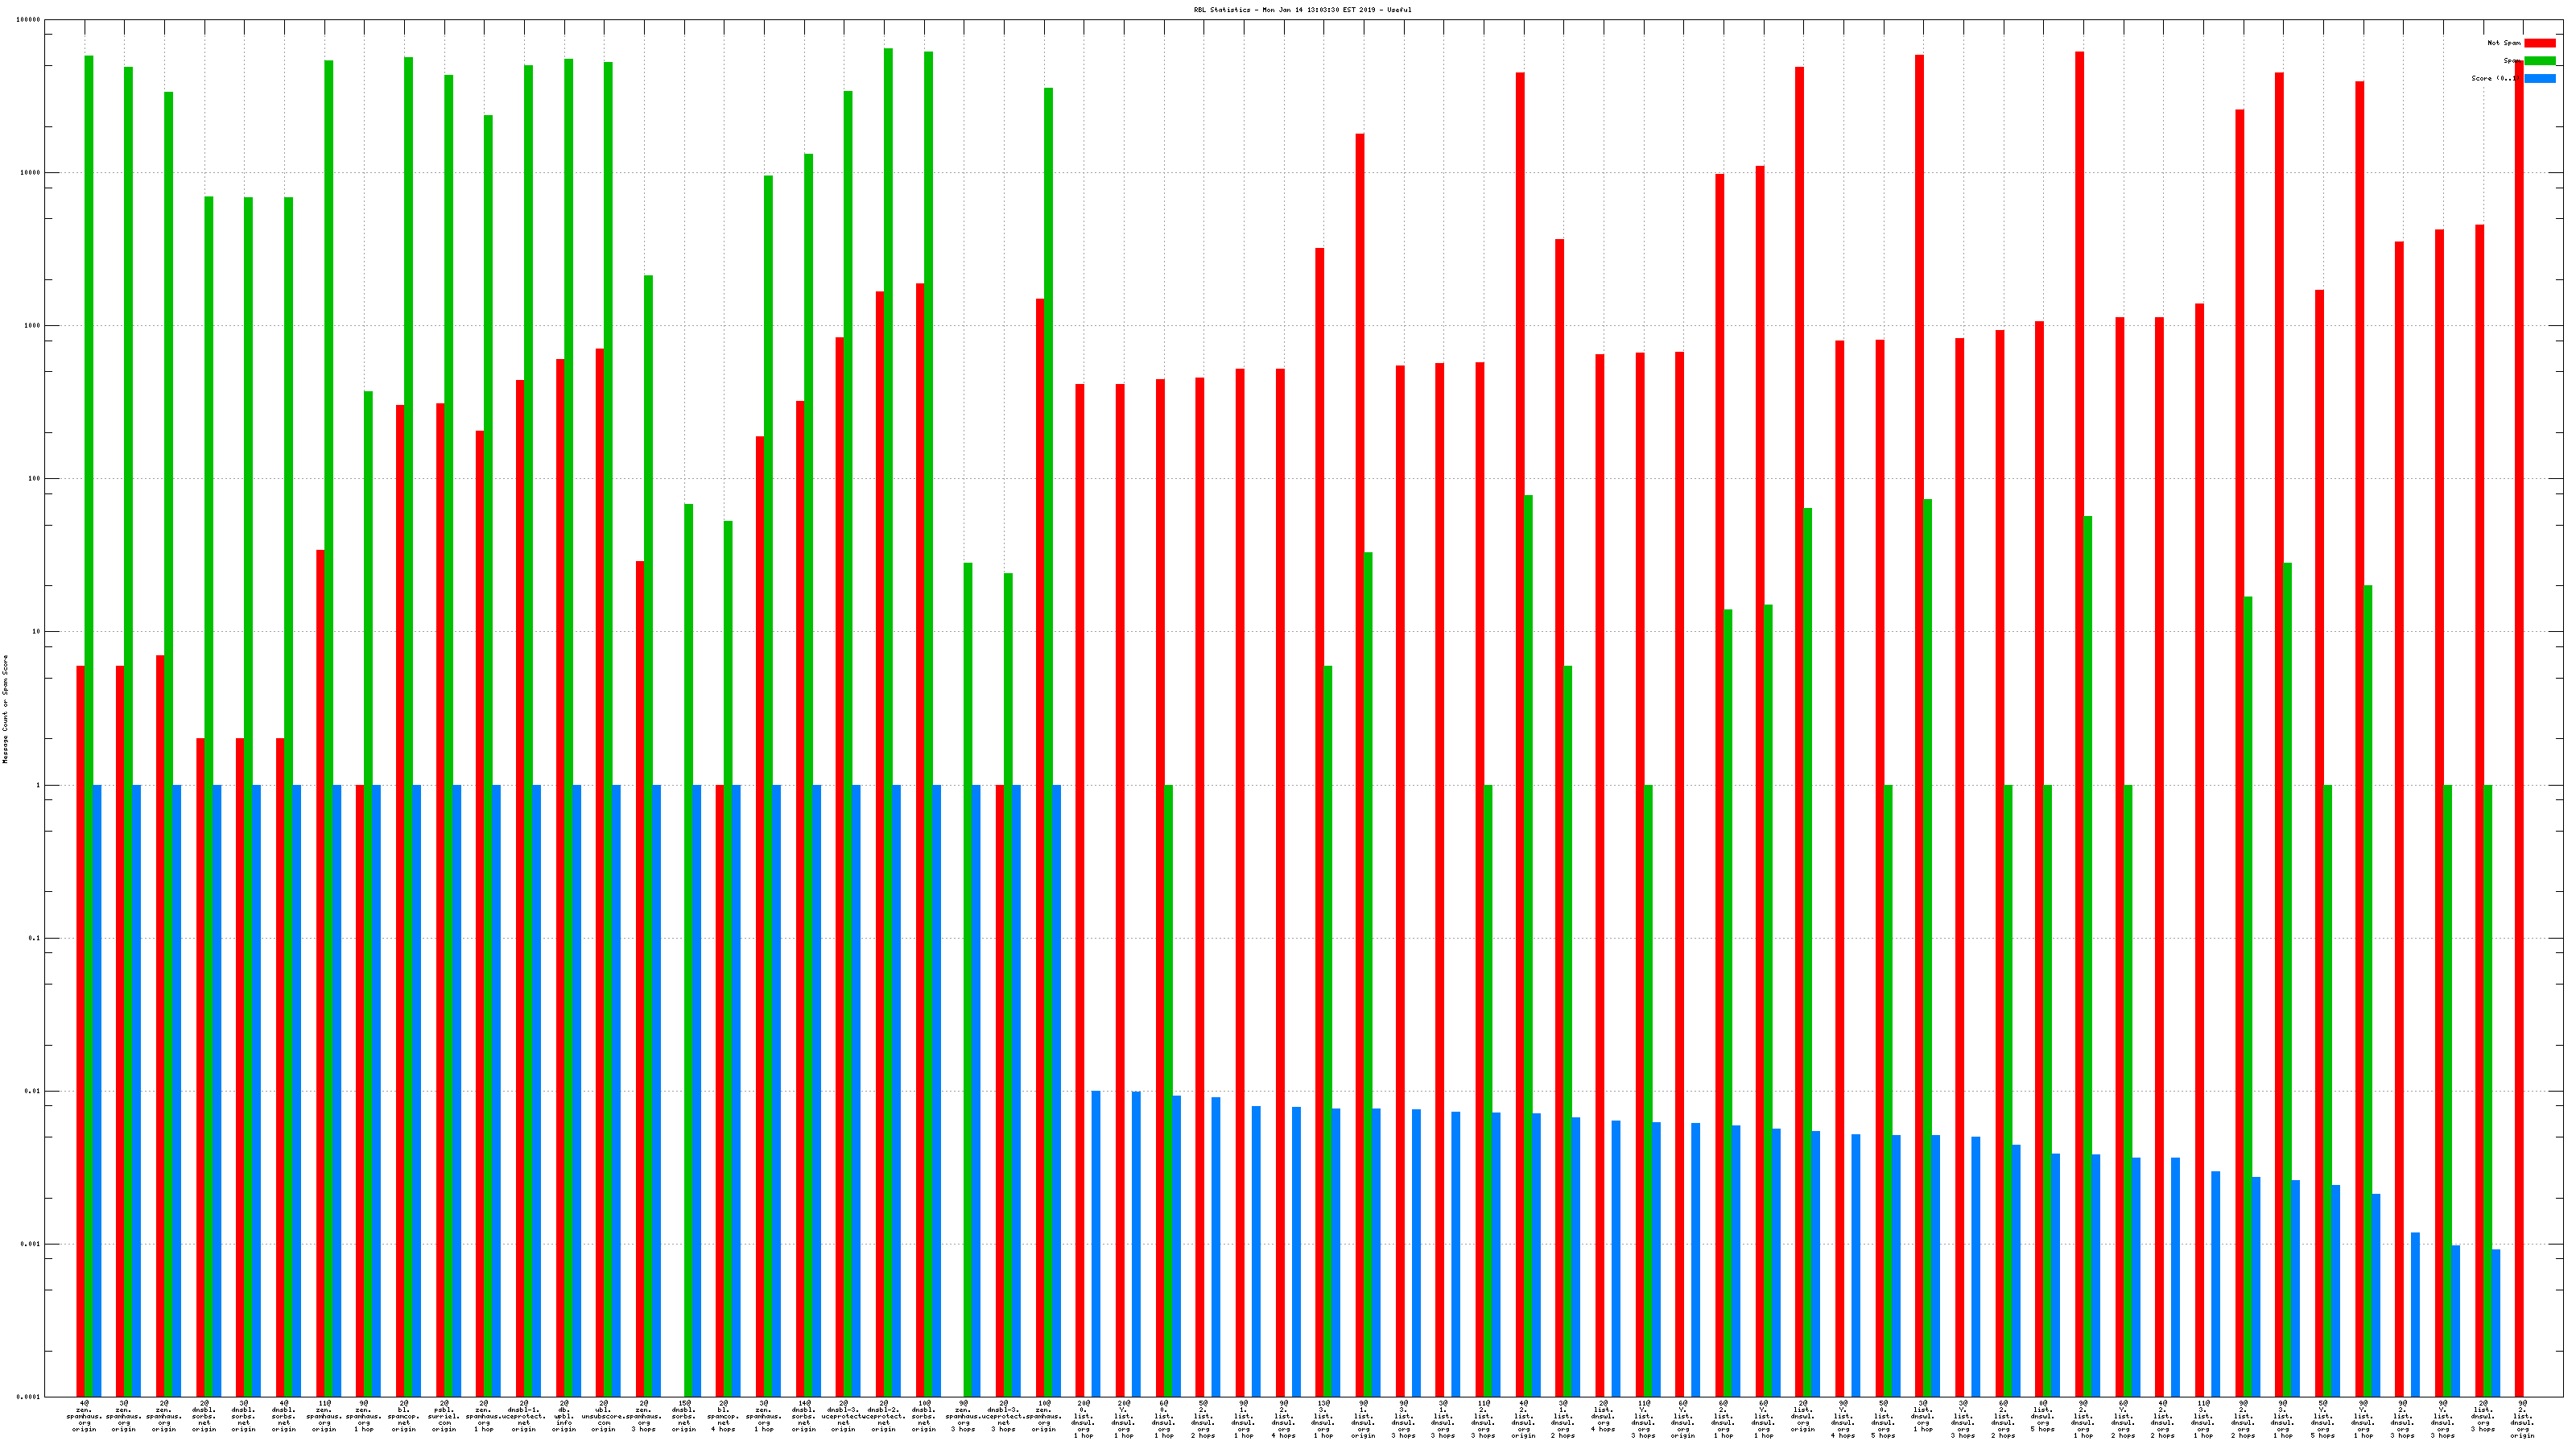Click the ubl.unsubscore.com origin axis label
This screenshot has height=1449, width=2576.
tap(604, 1416)
